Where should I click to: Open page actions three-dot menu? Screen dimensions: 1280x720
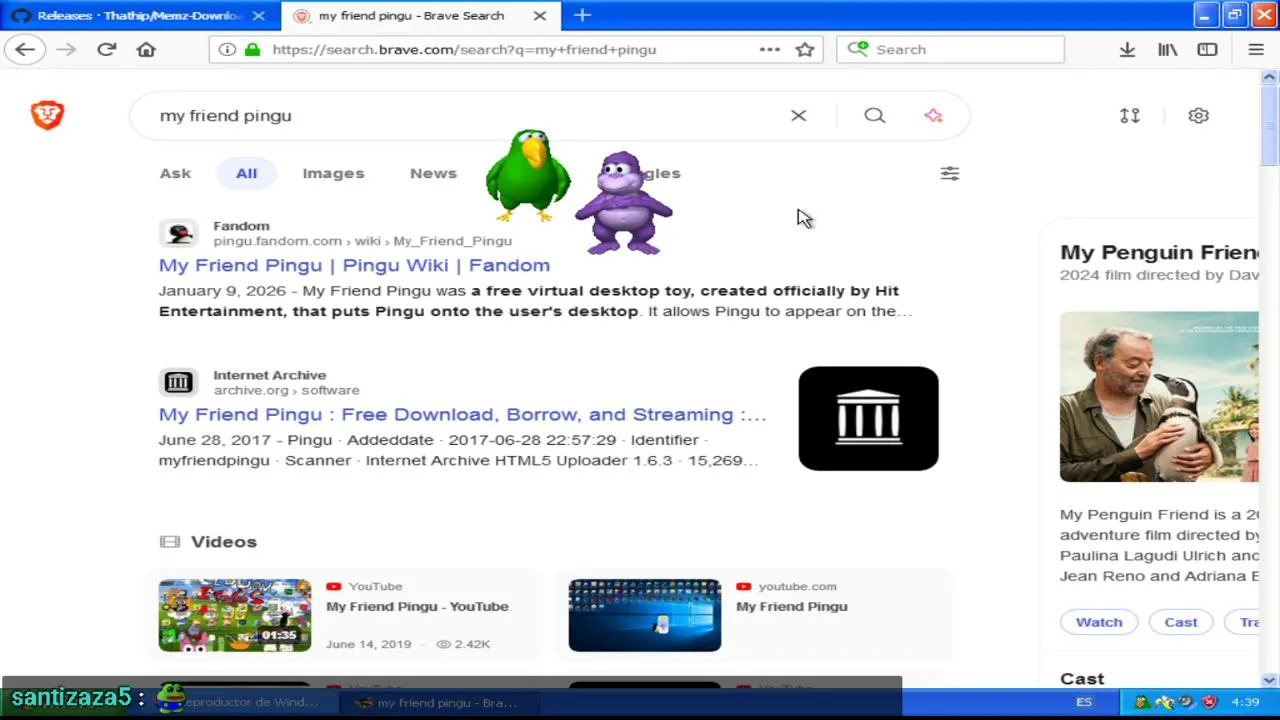pyautogui.click(x=769, y=49)
